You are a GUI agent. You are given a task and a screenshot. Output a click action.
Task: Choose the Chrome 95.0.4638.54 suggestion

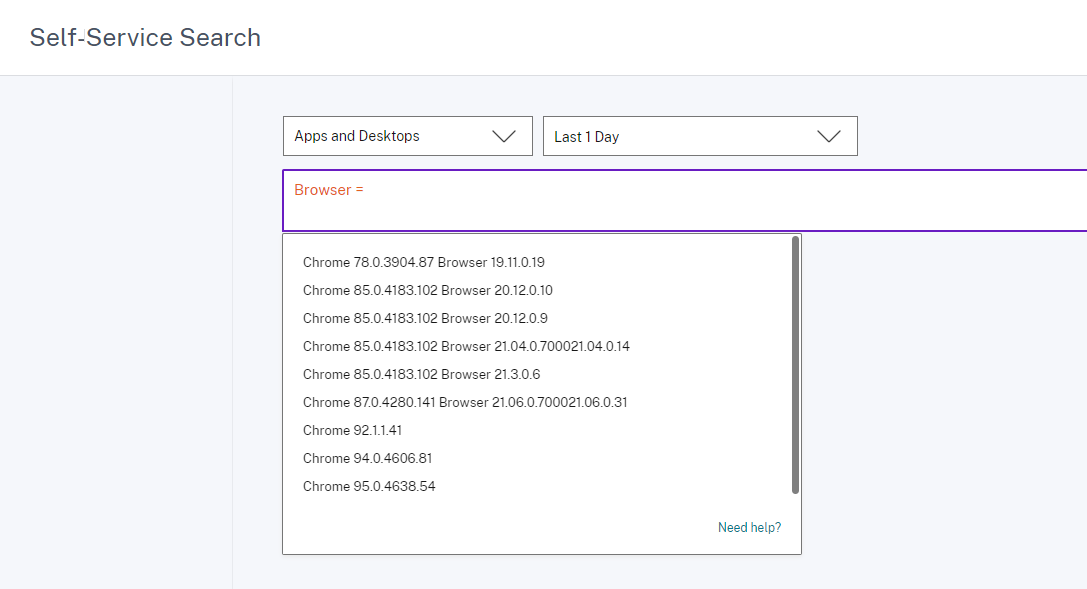point(369,486)
